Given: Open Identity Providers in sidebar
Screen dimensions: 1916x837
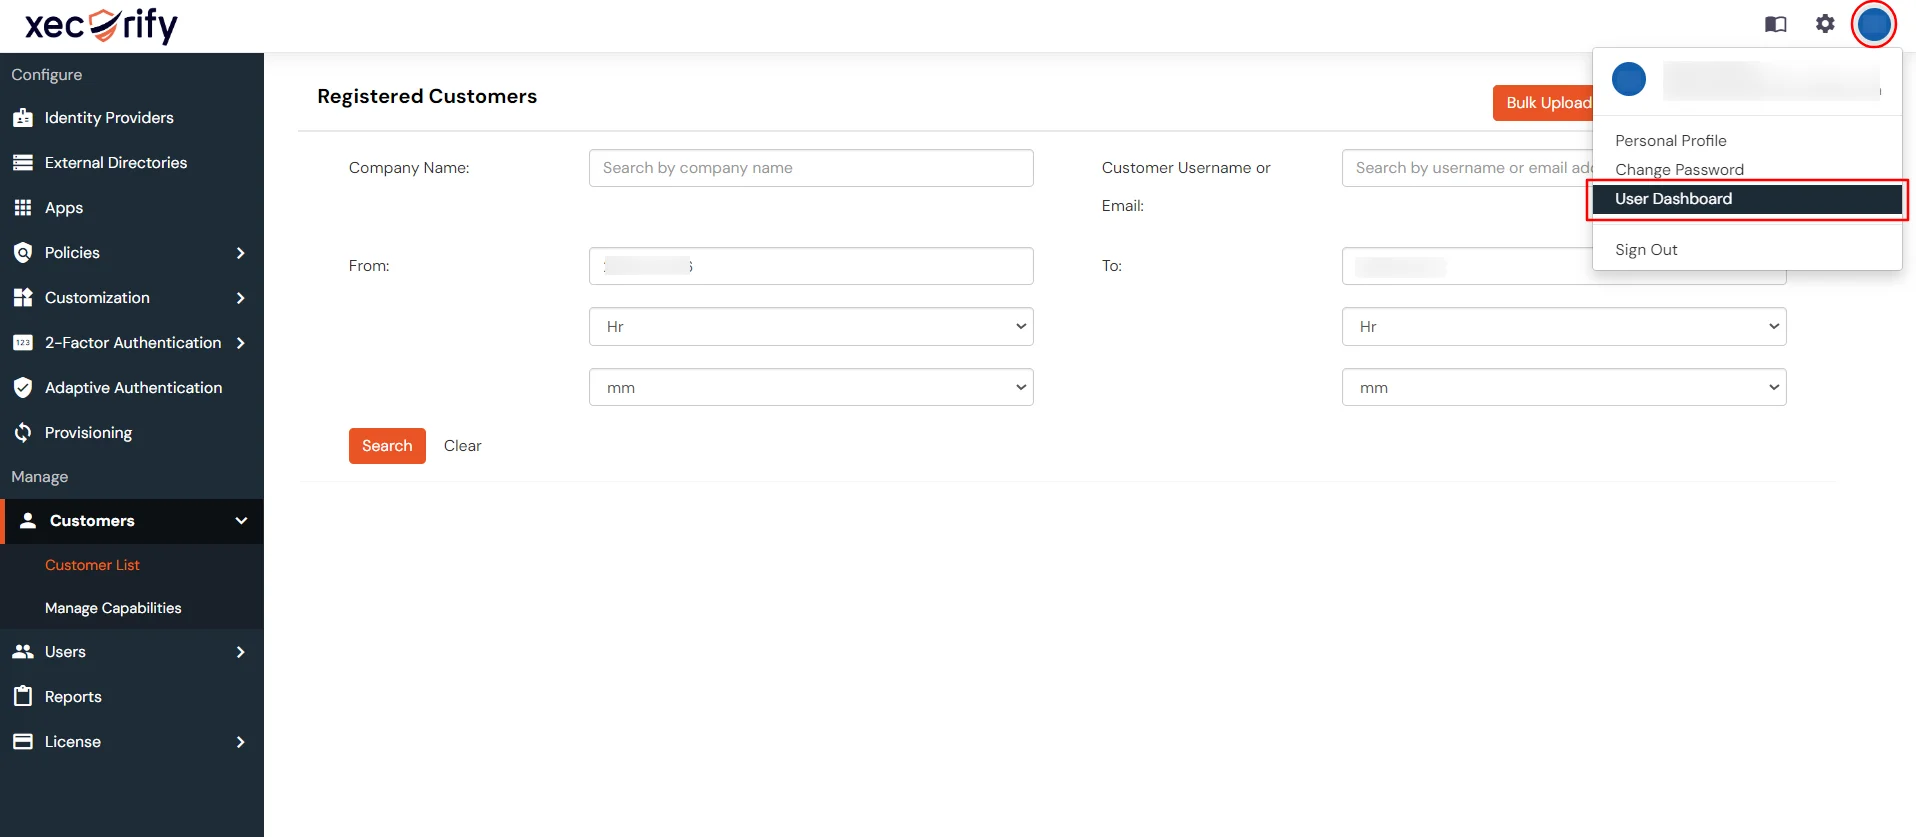Looking at the screenshot, I should 109,118.
